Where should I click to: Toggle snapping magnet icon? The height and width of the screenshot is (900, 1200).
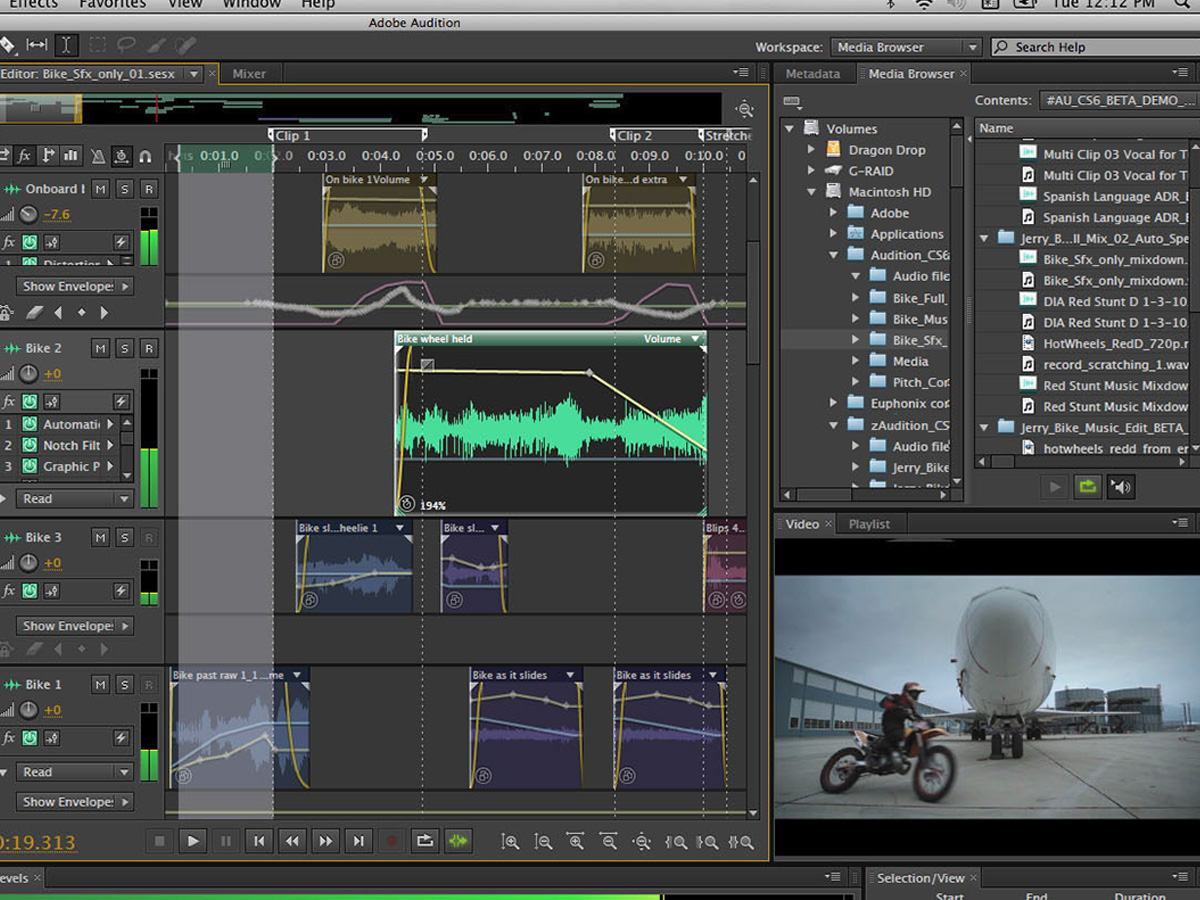[146, 156]
